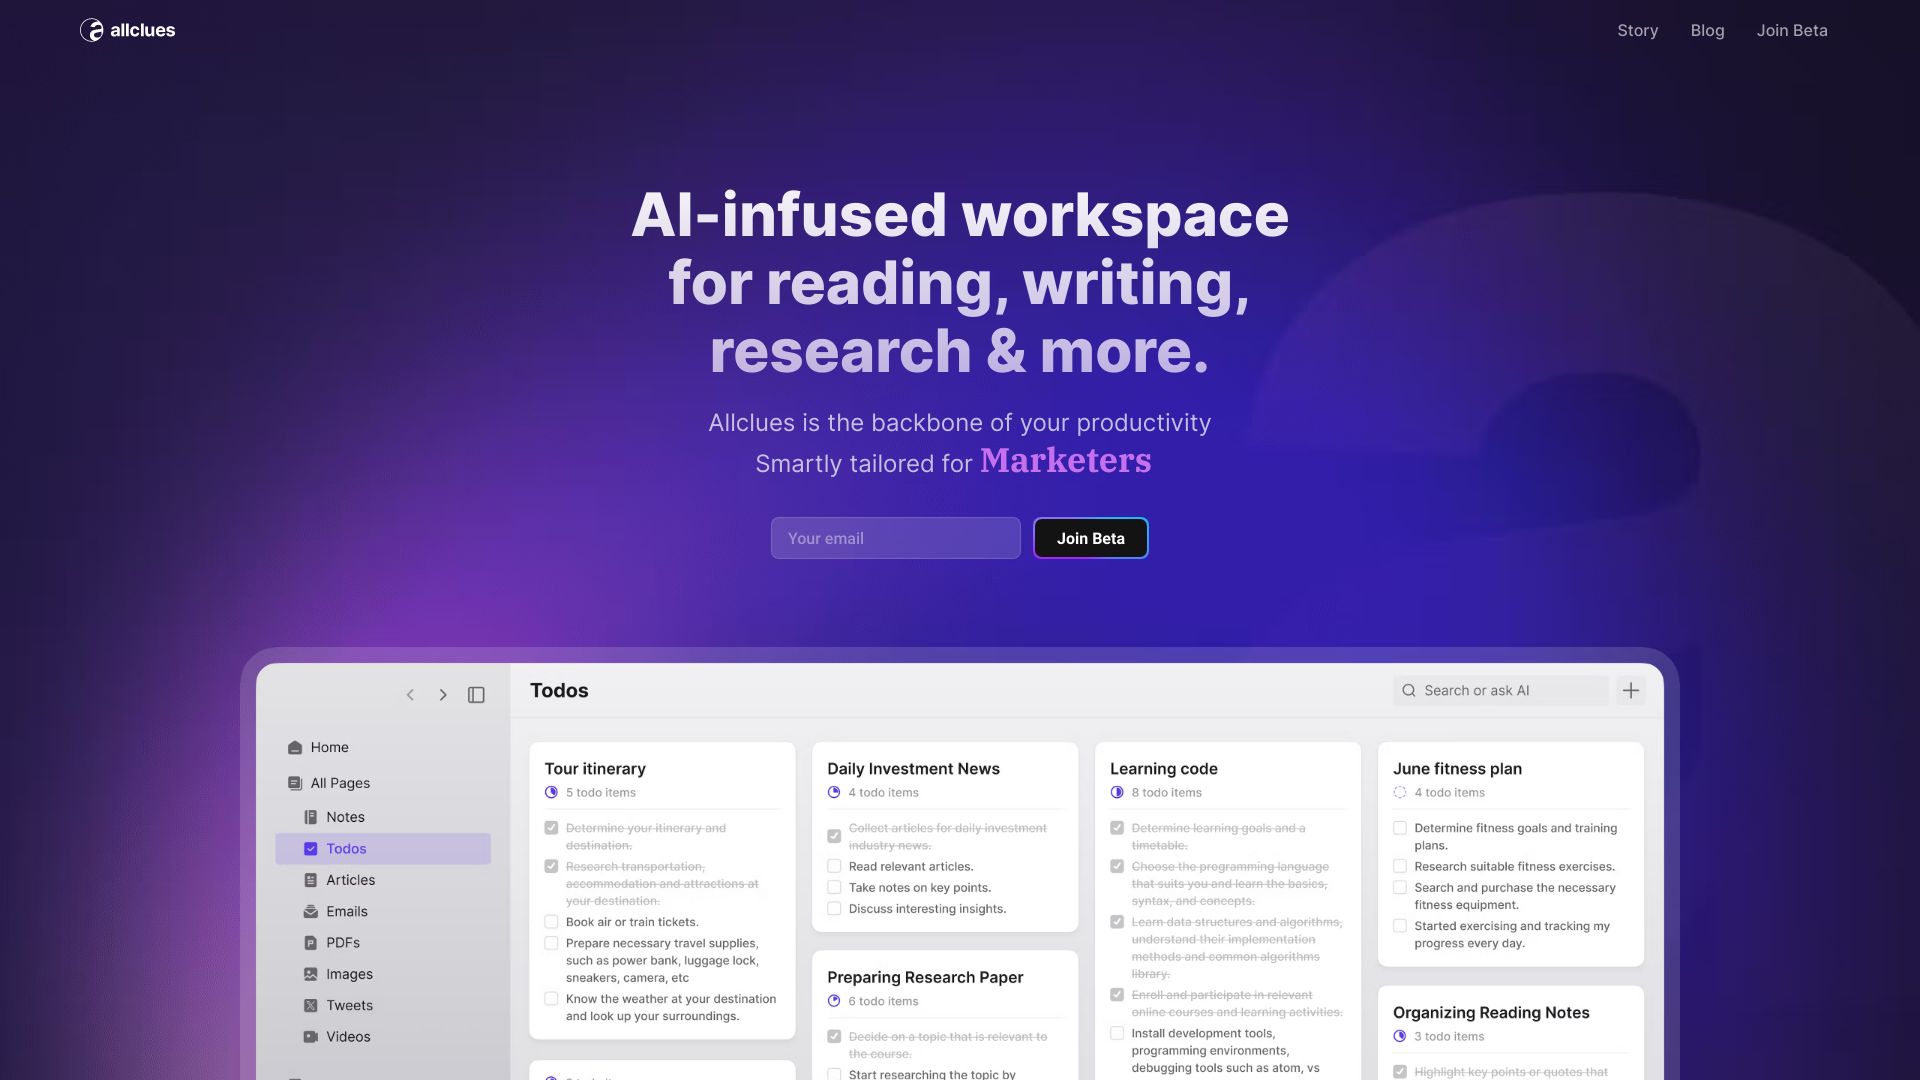Image resolution: width=1920 pixels, height=1080 pixels.
Task: Click the PDFs sidebar icon
Action: pyautogui.click(x=310, y=943)
